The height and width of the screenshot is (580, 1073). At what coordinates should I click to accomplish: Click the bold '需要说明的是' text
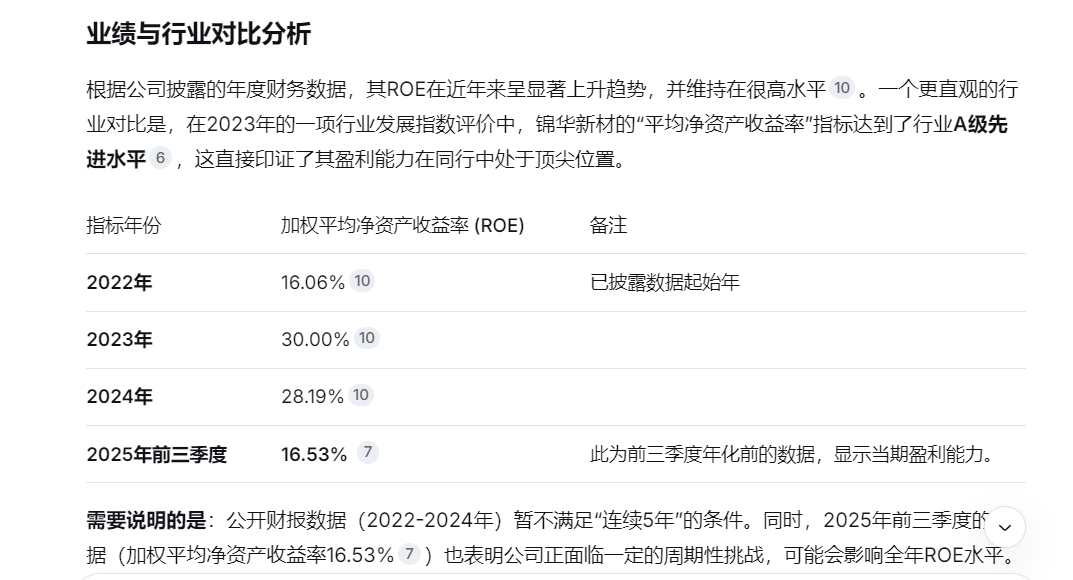coord(146,520)
